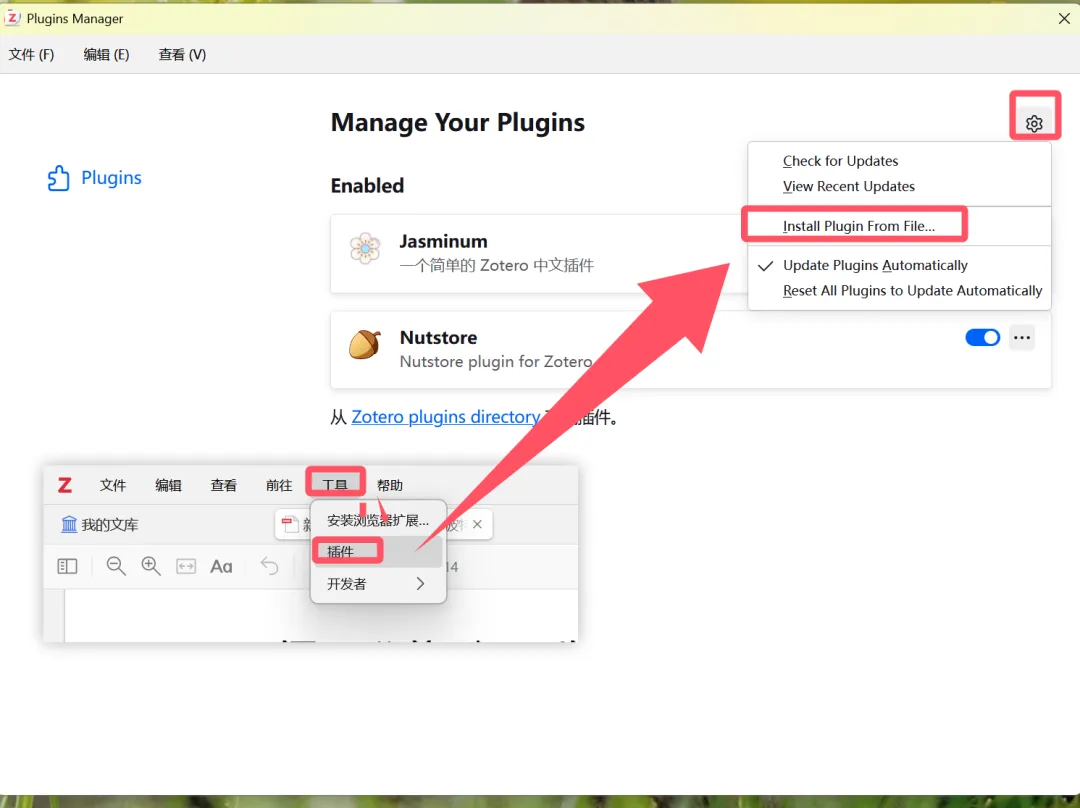The height and width of the screenshot is (808, 1080).
Task: Open the 查看 (V) menu
Action: pos(182,54)
